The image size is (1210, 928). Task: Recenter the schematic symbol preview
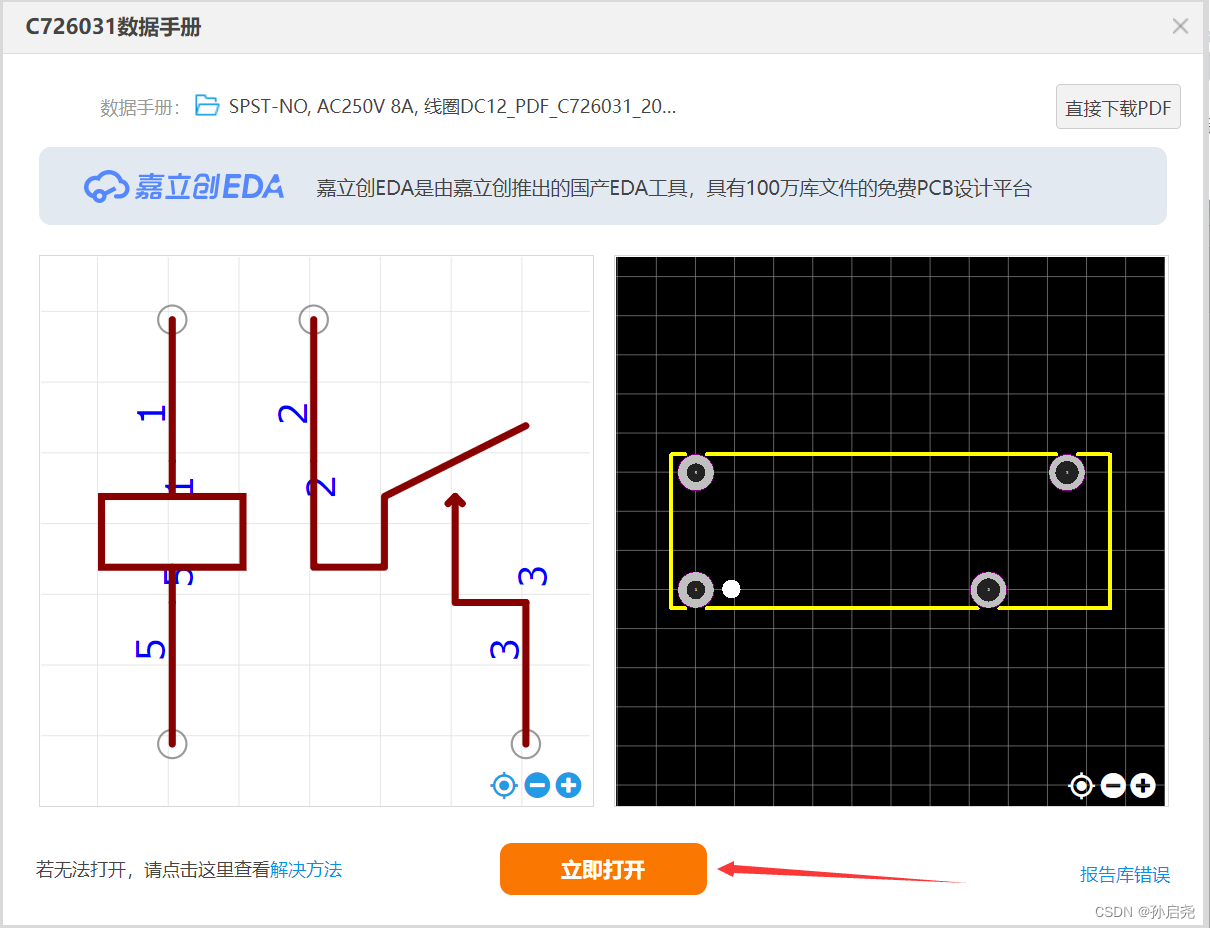[x=504, y=785]
